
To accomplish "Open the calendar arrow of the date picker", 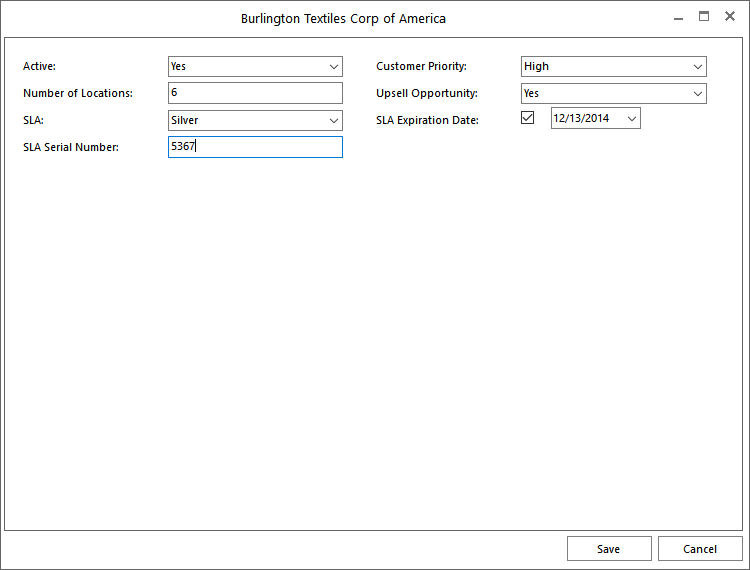I will point(631,119).
